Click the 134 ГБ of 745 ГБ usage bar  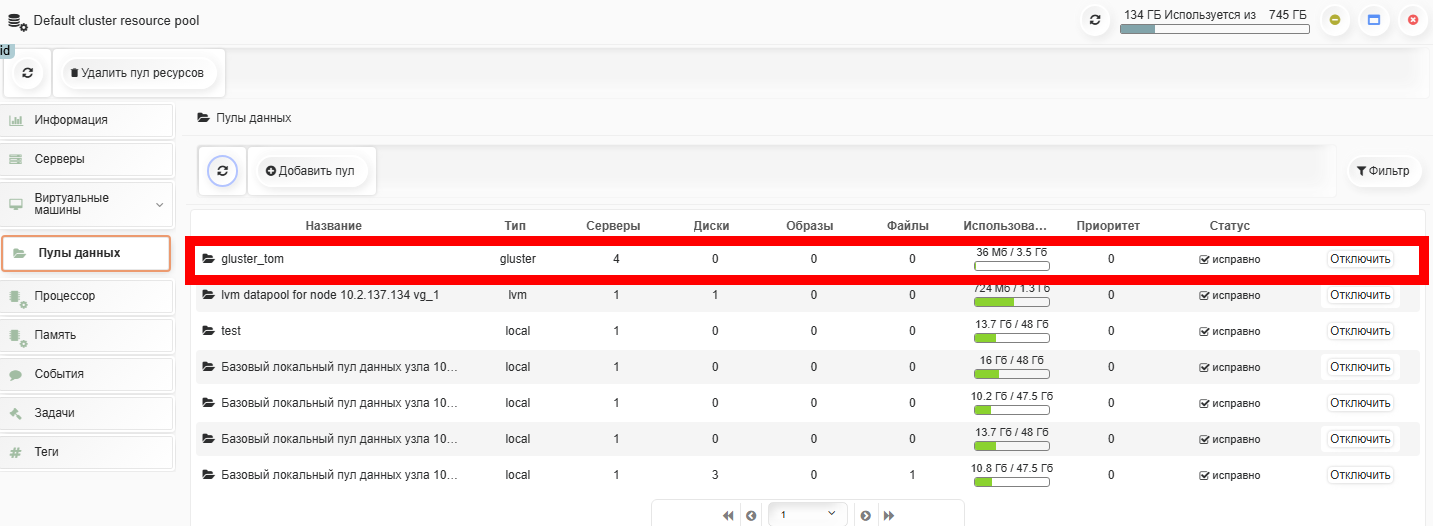[1214, 29]
